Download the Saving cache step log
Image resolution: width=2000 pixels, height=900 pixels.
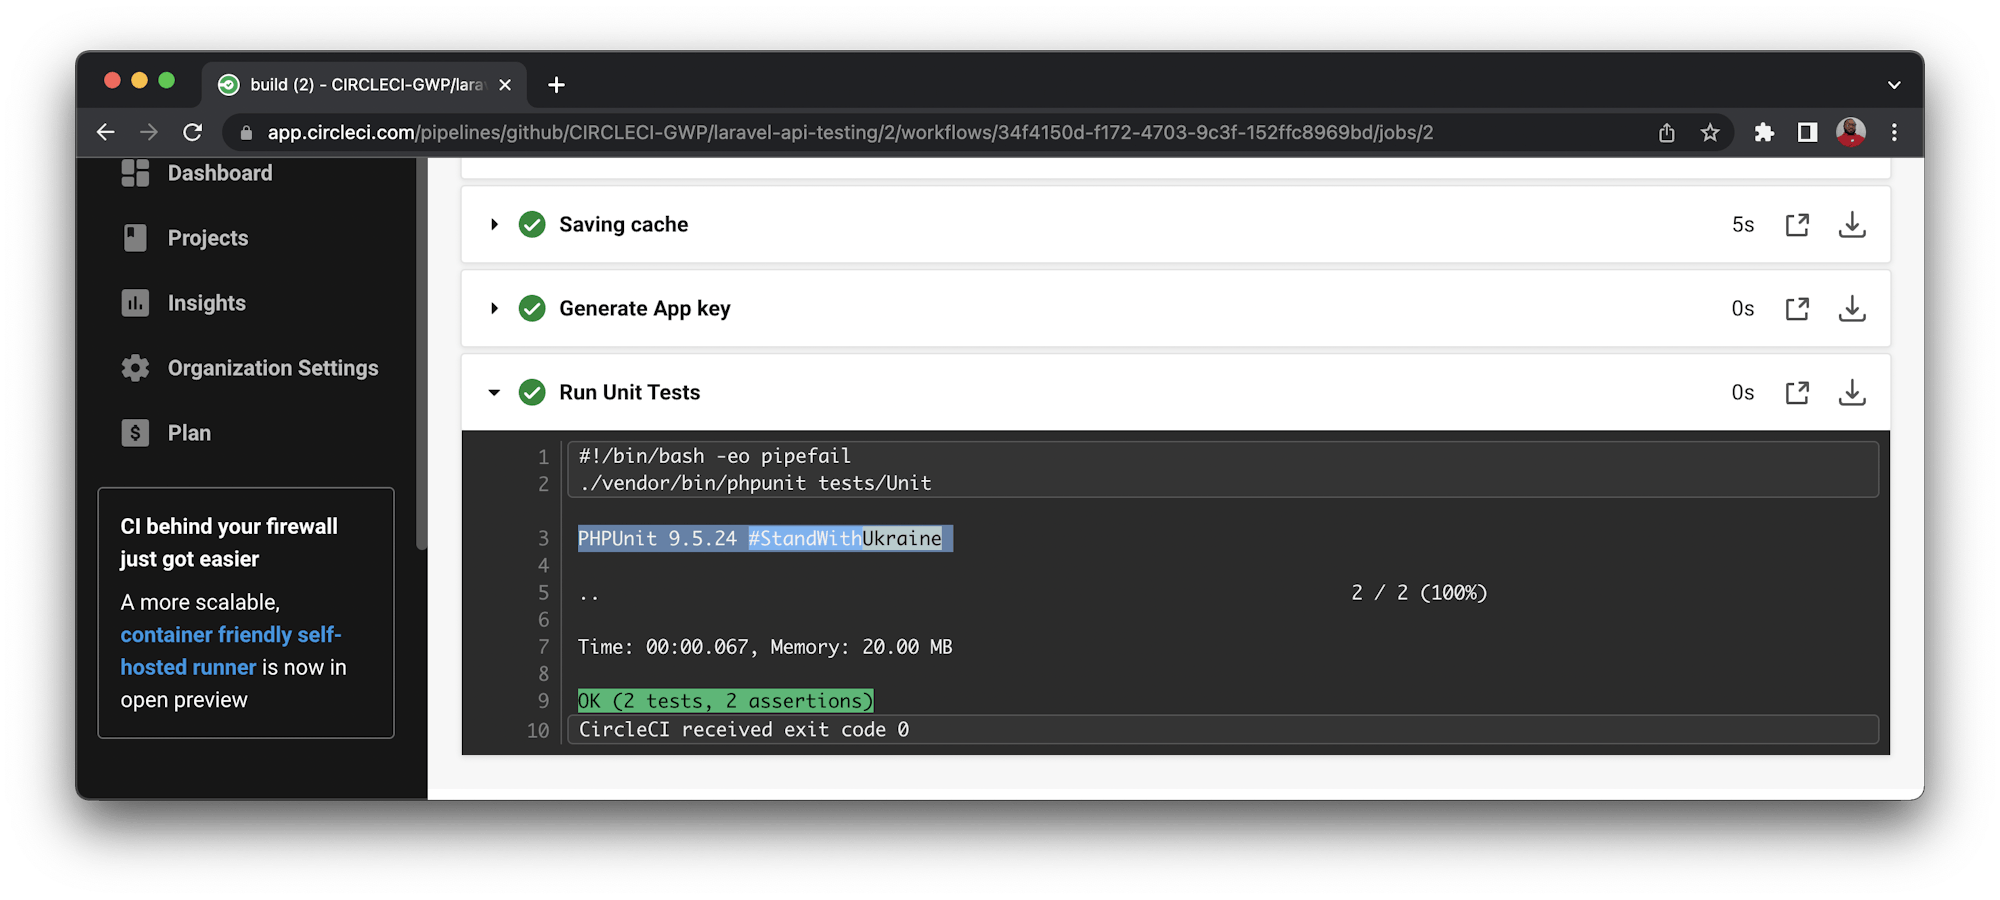click(1852, 224)
